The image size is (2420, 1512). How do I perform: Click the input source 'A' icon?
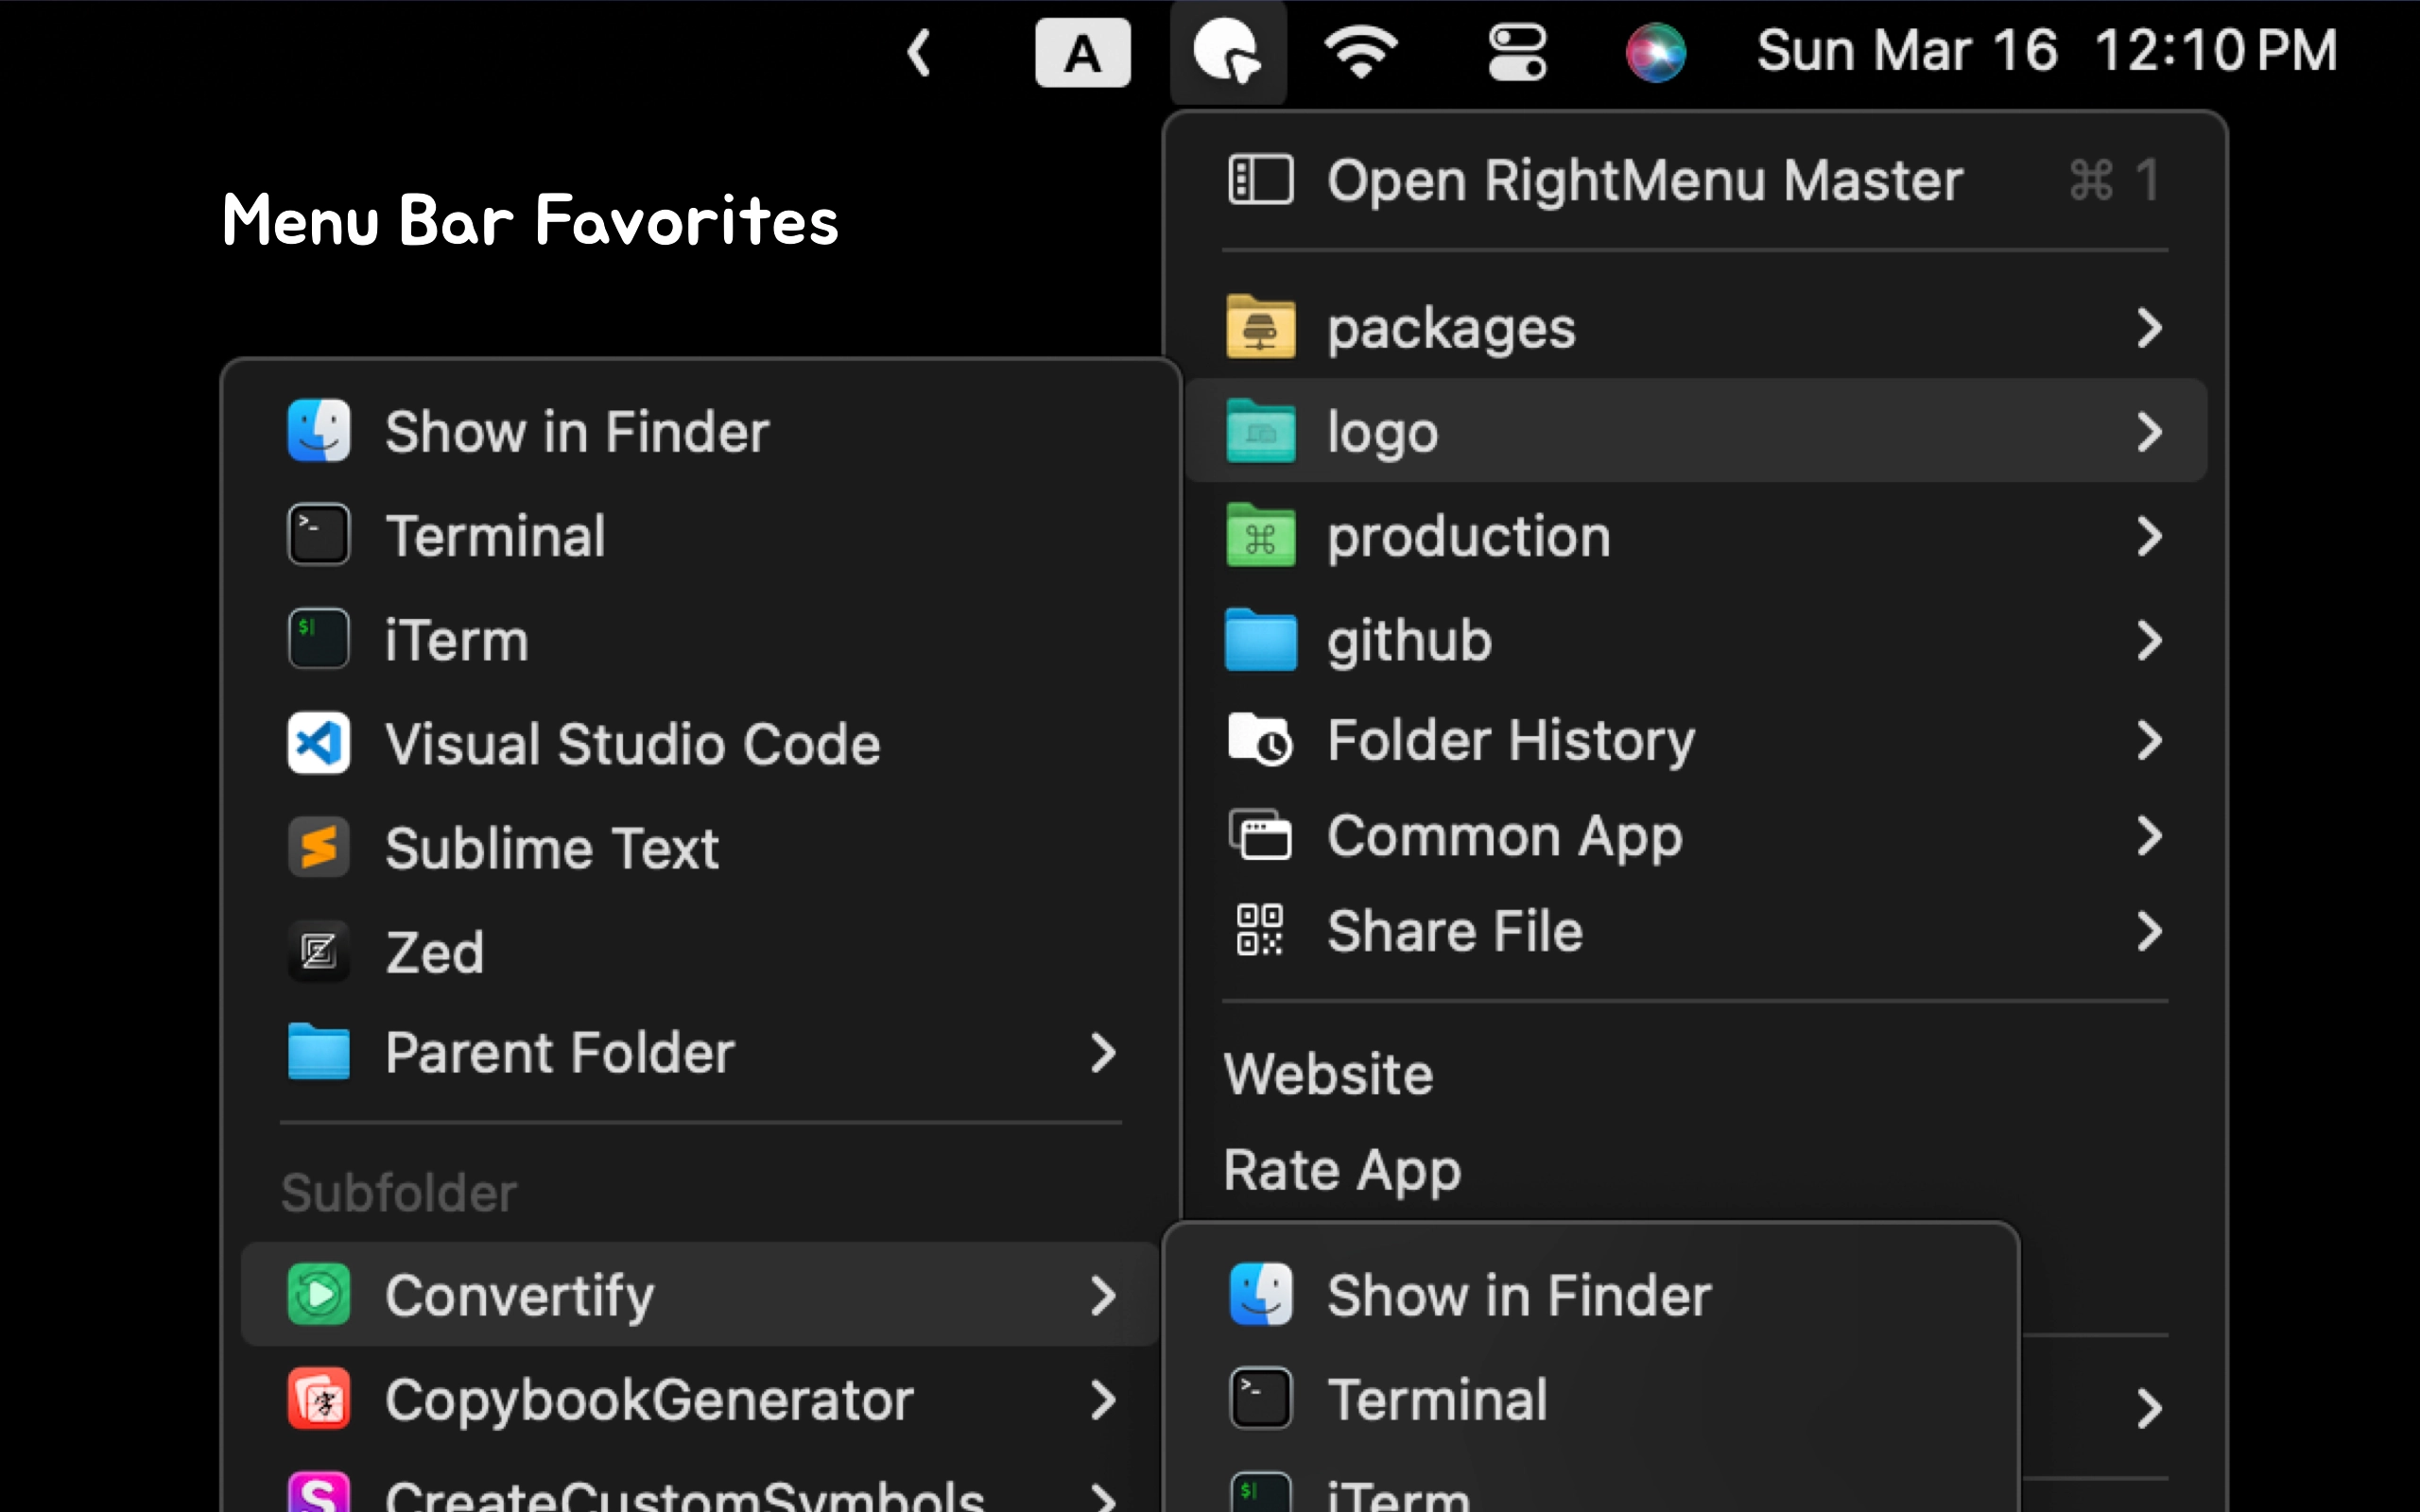pos(1083,52)
